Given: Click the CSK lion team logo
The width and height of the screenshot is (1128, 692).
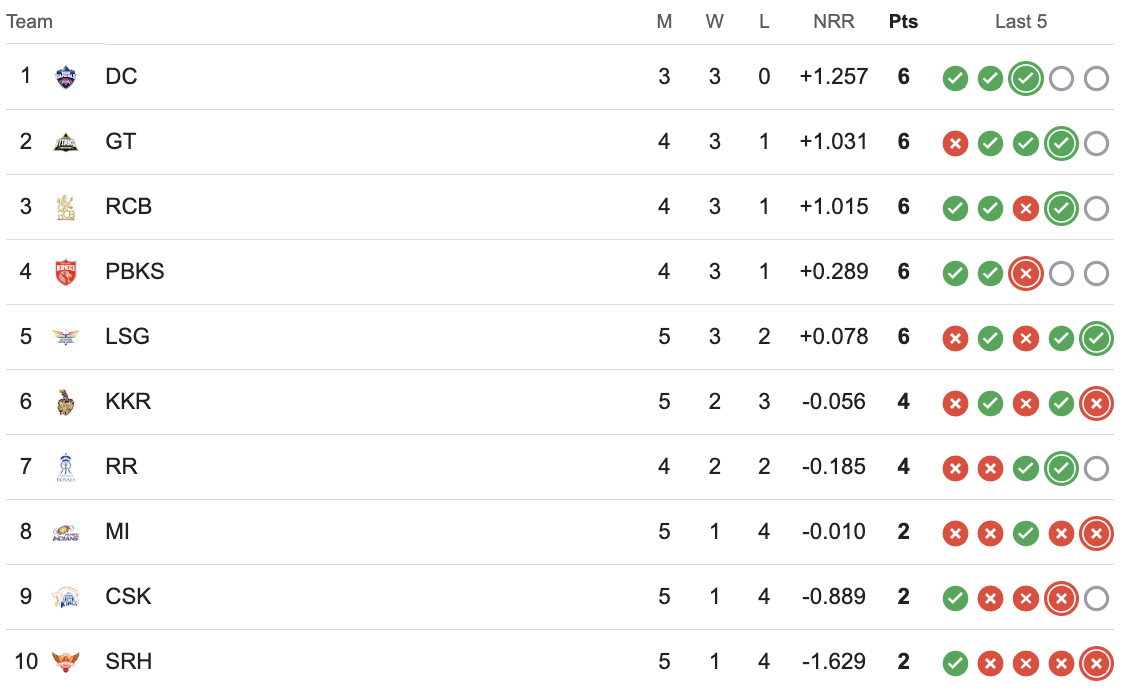Looking at the screenshot, I should tap(65, 597).
